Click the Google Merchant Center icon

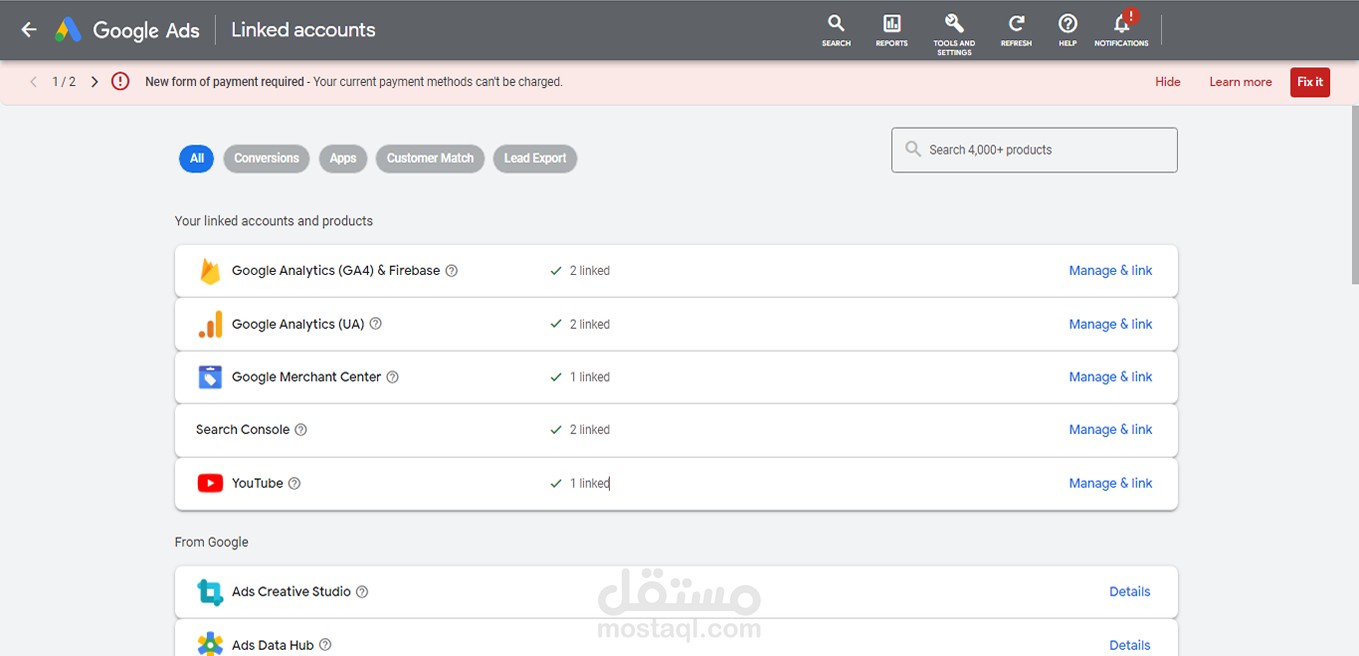pyautogui.click(x=210, y=377)
